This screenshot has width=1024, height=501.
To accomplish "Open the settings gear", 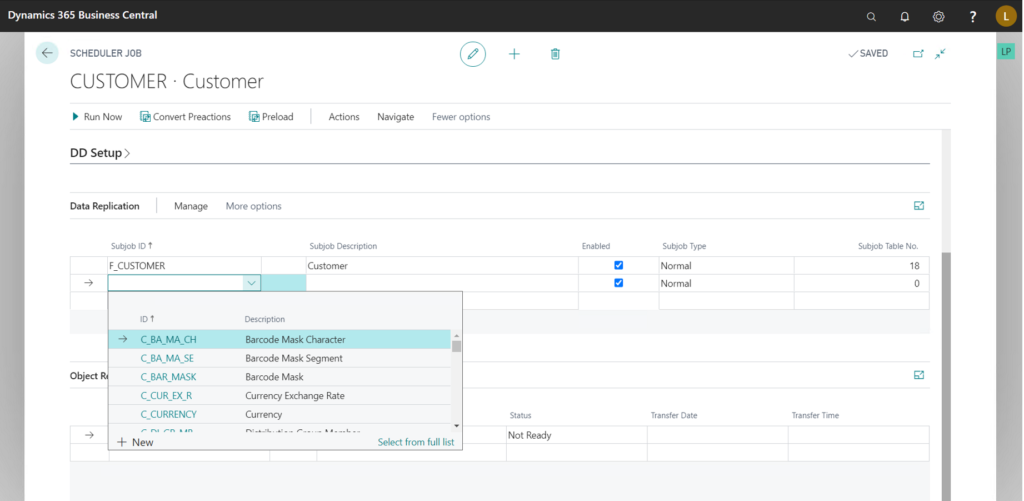I will (938, 17).
